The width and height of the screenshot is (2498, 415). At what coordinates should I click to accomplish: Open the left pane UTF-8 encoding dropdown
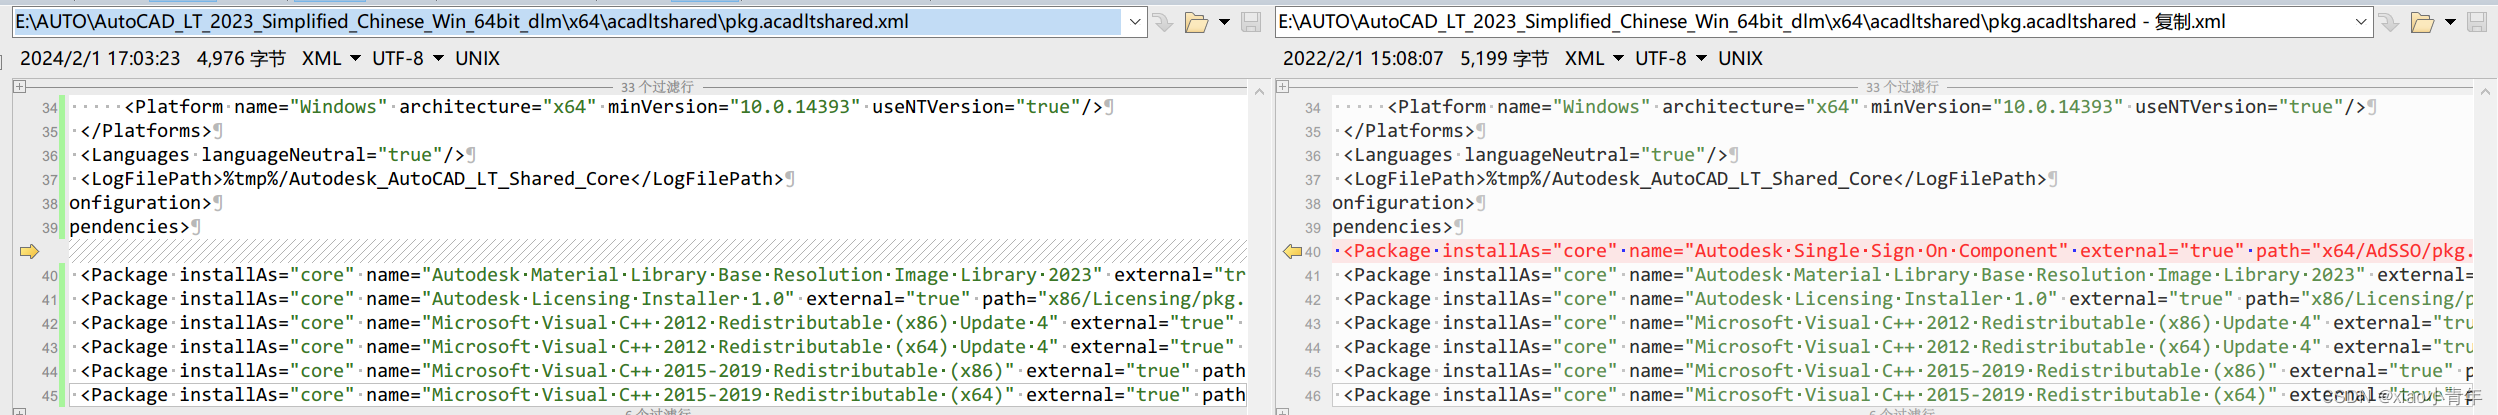click(408, 58)
